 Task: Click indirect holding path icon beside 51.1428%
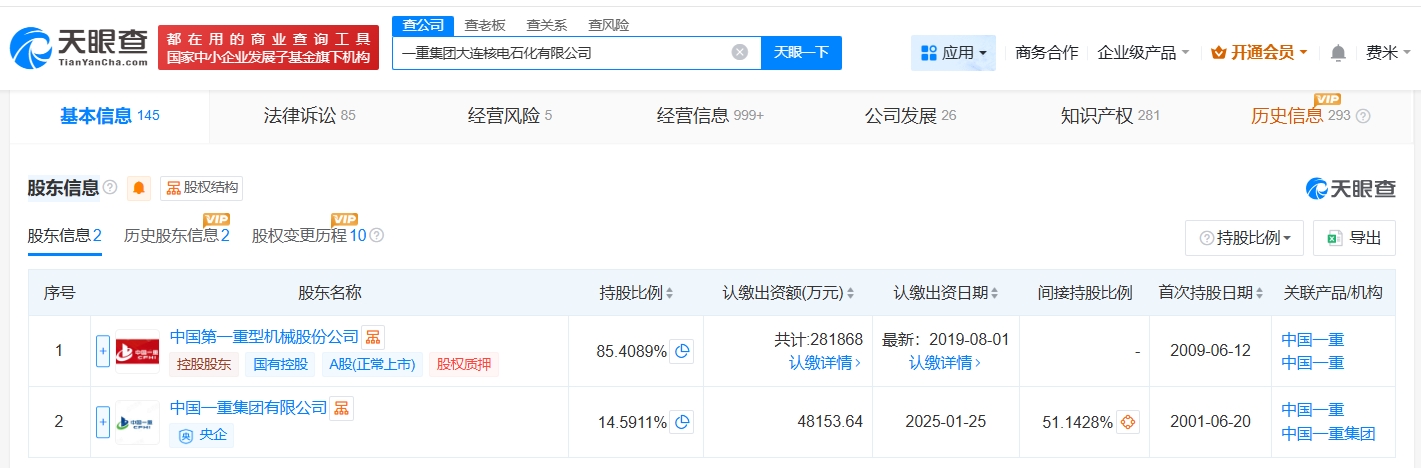pyautogui.click(x=1128, y=422)
